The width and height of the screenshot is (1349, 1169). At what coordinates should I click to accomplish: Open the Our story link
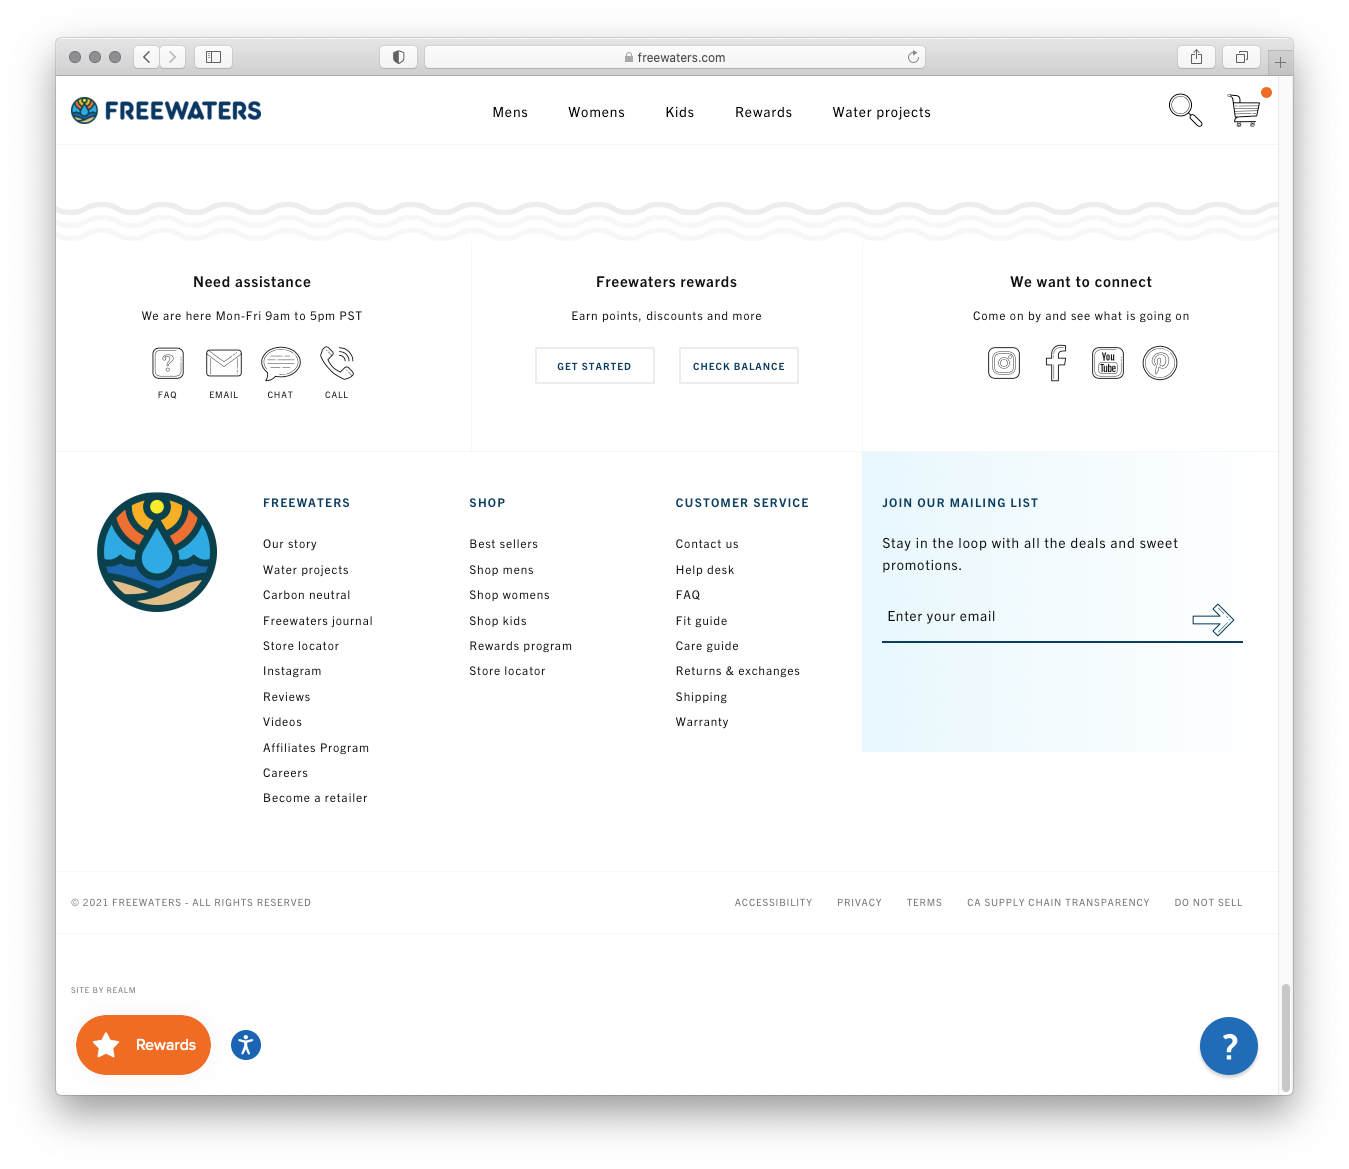pos(290,544)
